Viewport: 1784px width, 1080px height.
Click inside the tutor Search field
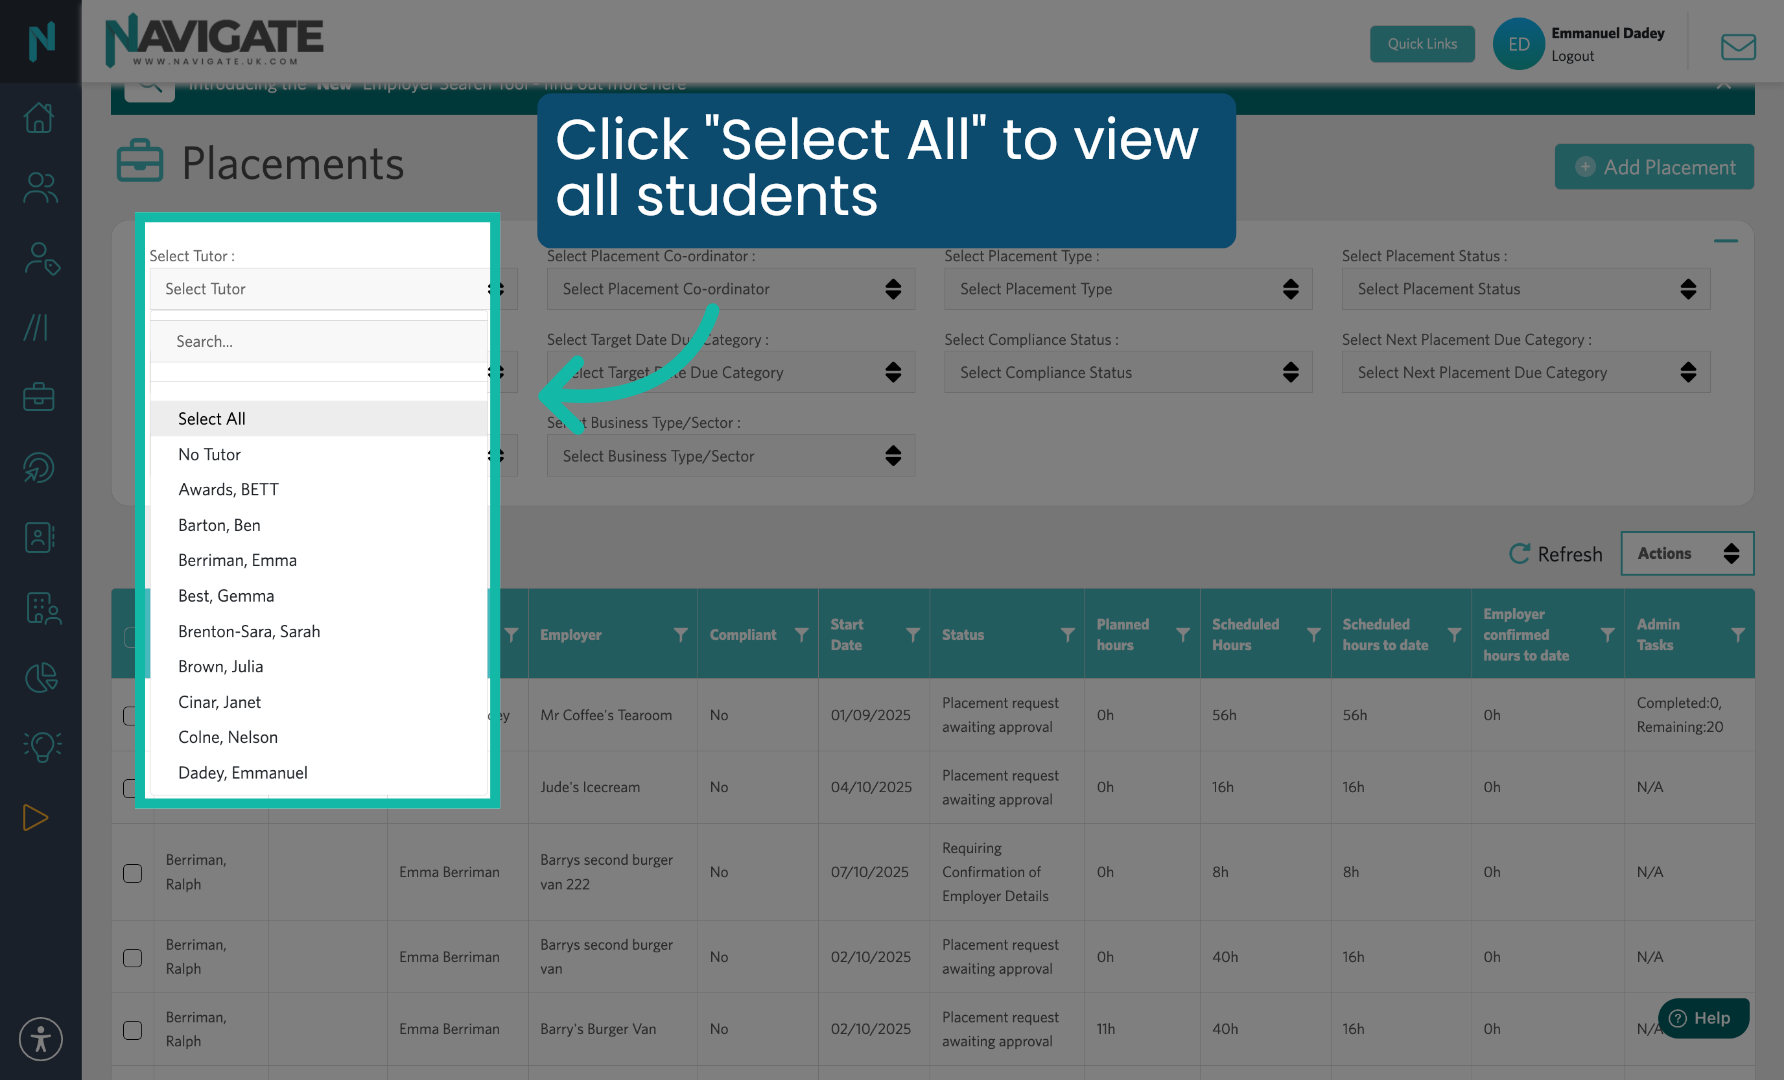click(318, 341)
